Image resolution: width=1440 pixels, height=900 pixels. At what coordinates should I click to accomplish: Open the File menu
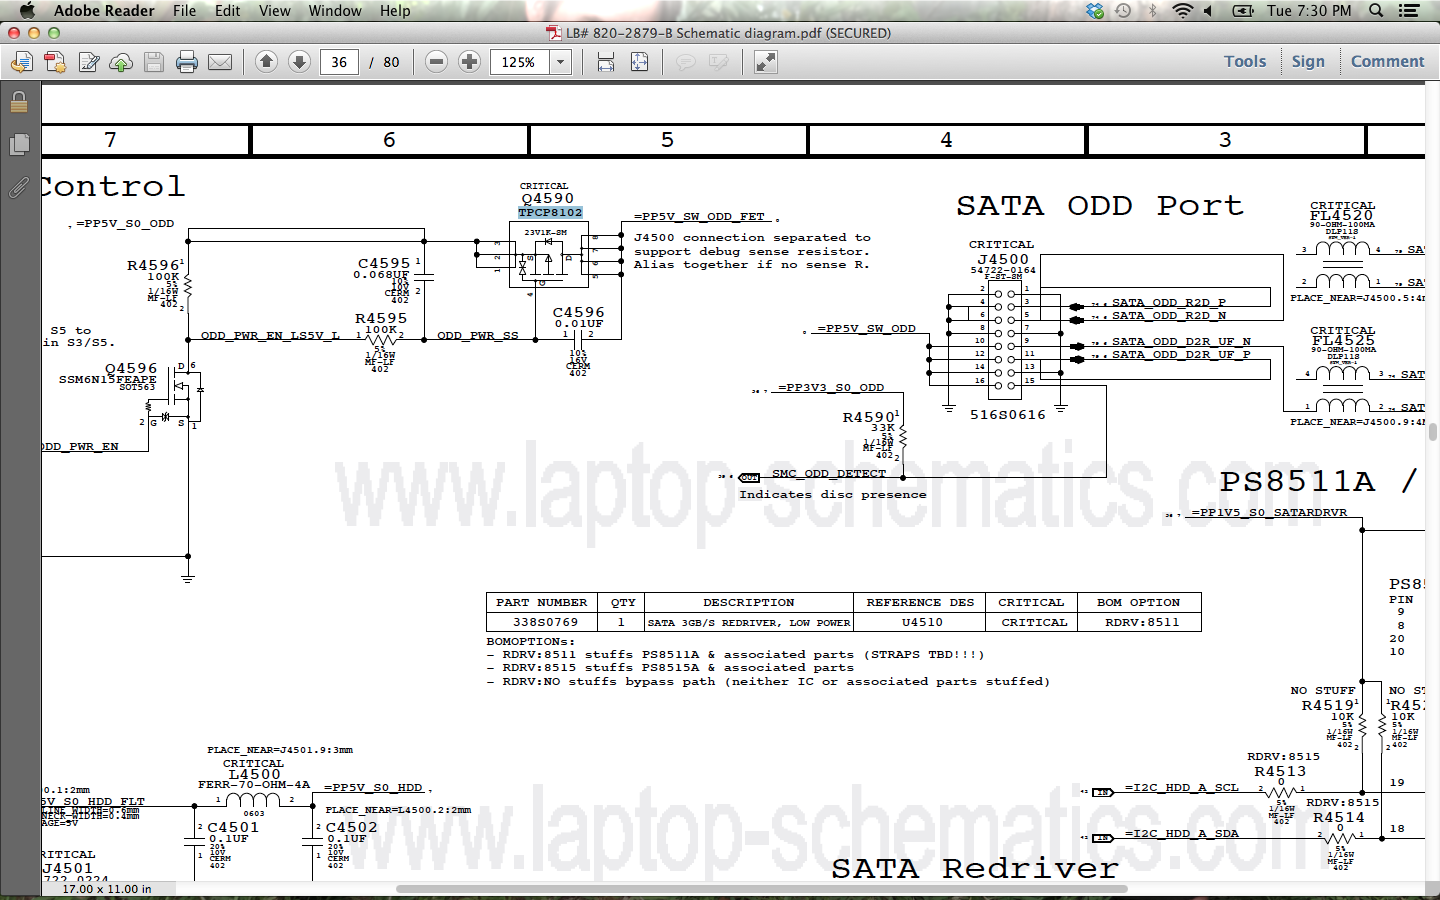click(184, 11)
